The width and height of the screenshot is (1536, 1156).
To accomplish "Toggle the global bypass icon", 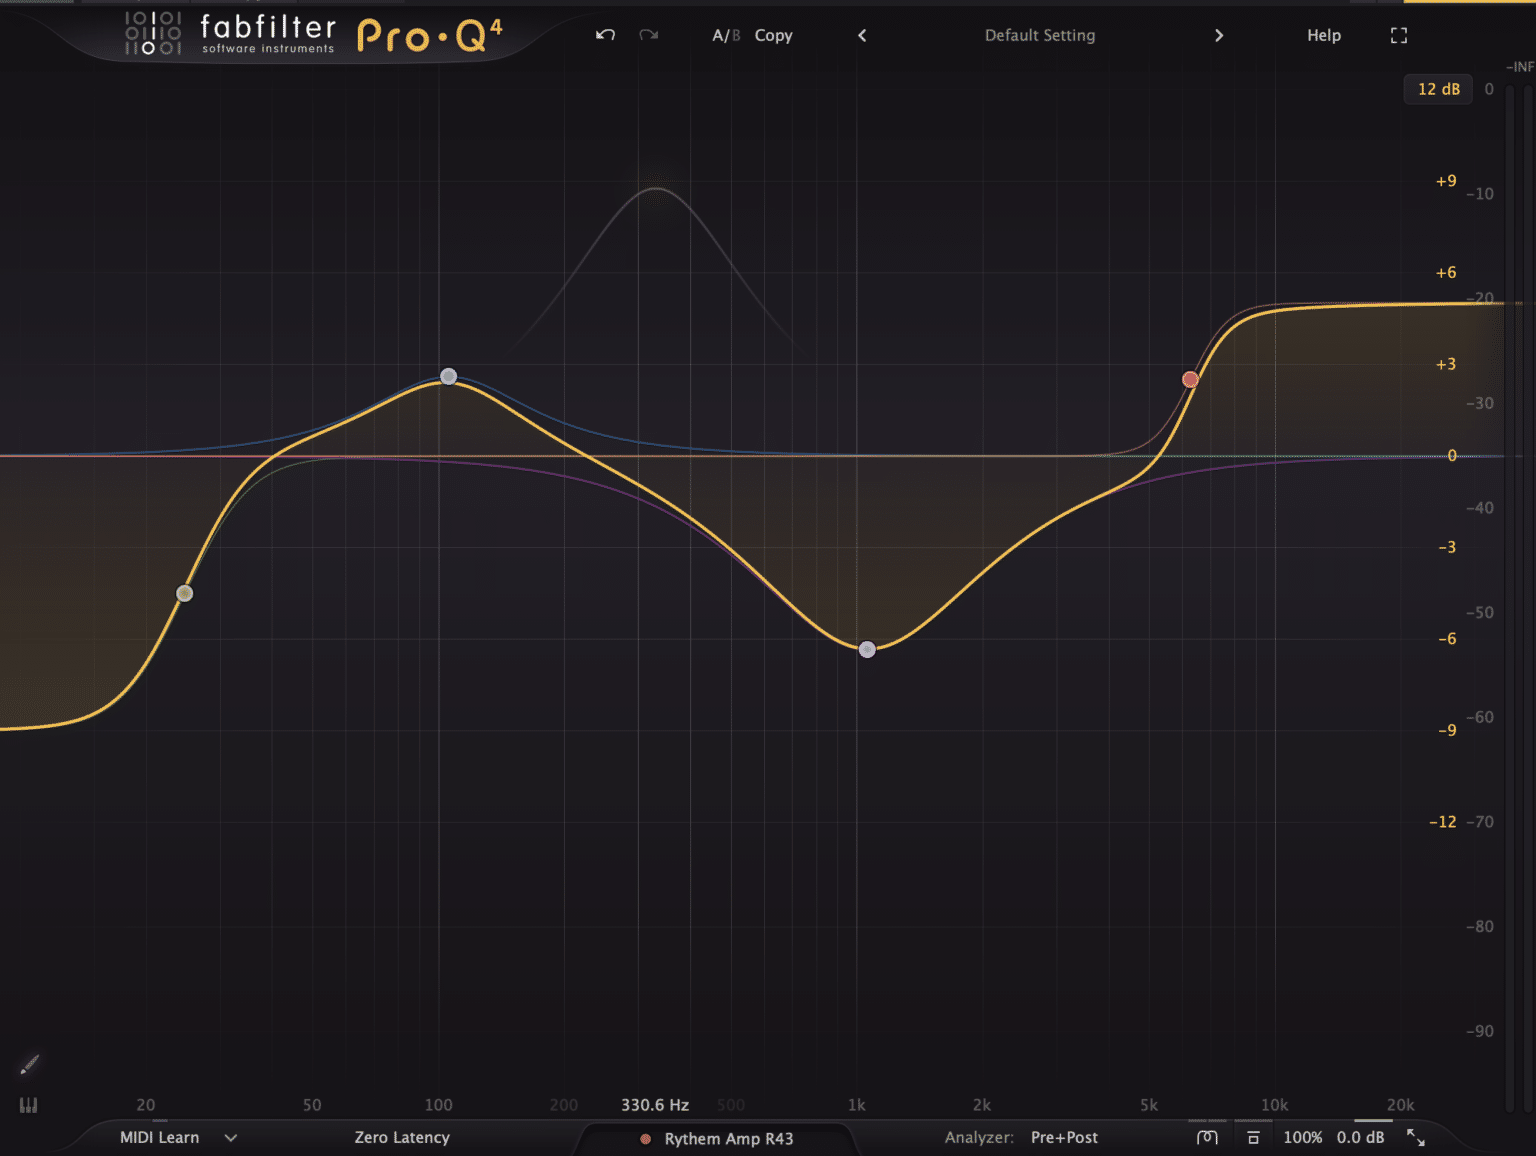I will pos(1253,1137).
